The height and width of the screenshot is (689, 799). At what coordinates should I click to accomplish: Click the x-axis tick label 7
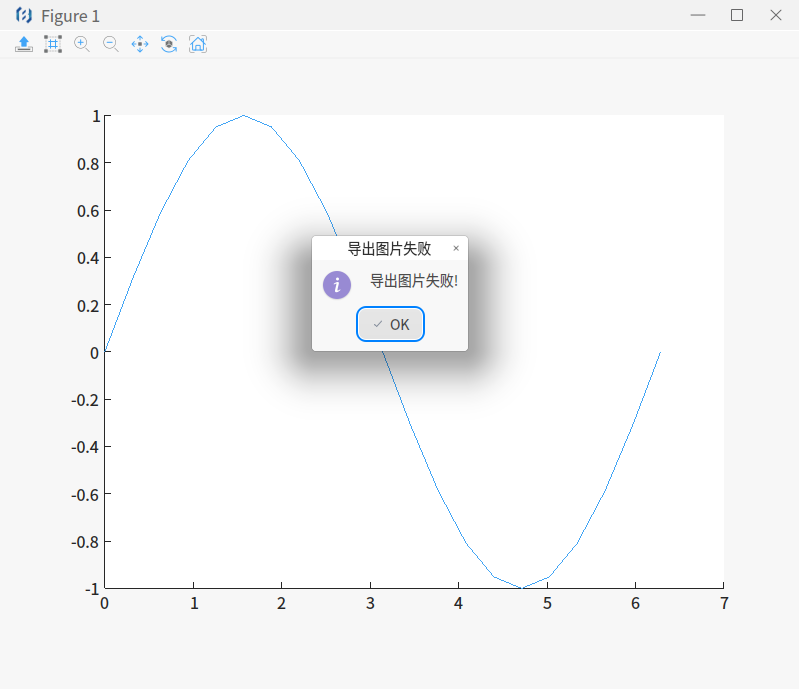(724, 603)
